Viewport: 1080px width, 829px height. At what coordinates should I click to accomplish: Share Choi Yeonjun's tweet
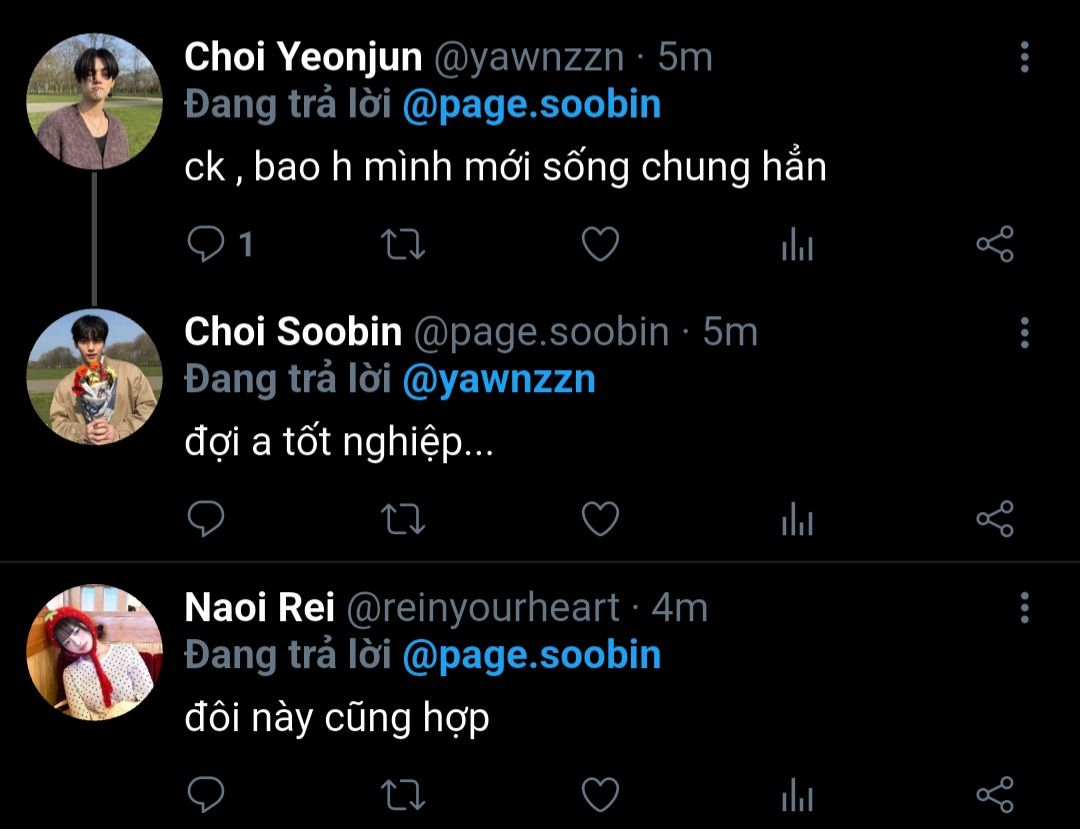994,244
